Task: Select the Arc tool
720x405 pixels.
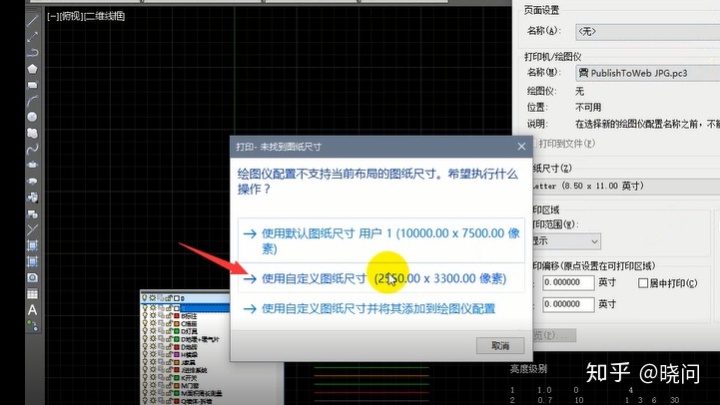Action: (32, 101)
